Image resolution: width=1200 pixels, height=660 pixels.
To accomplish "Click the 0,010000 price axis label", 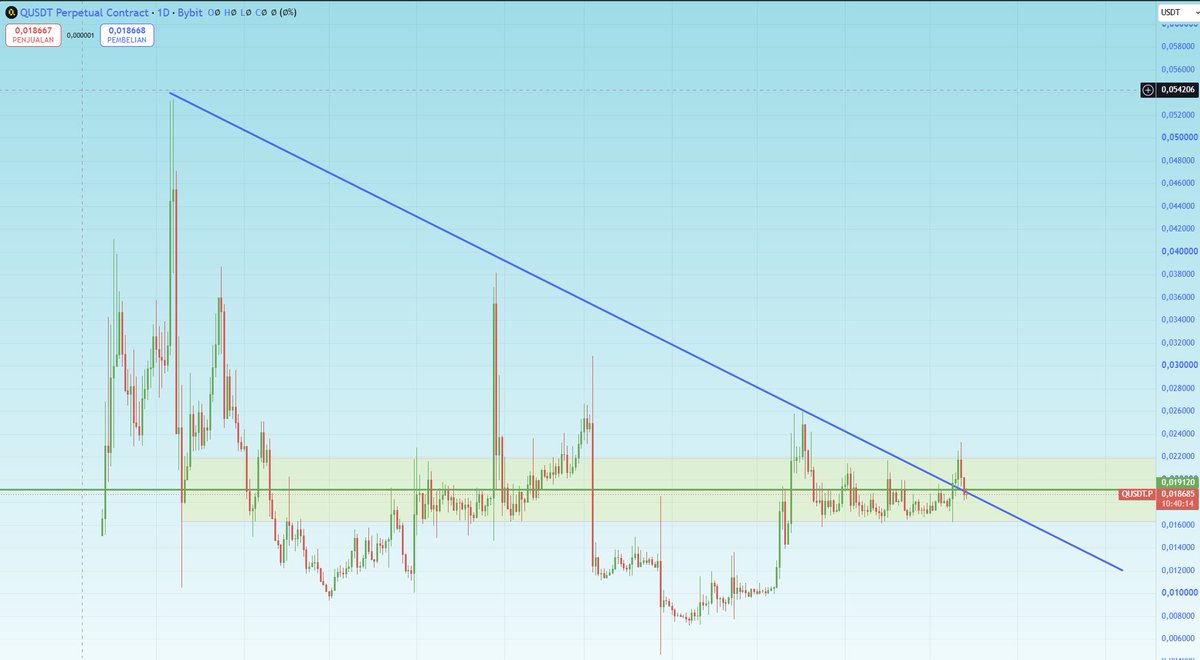I will pyautogui.click(x=1178, y=592).
